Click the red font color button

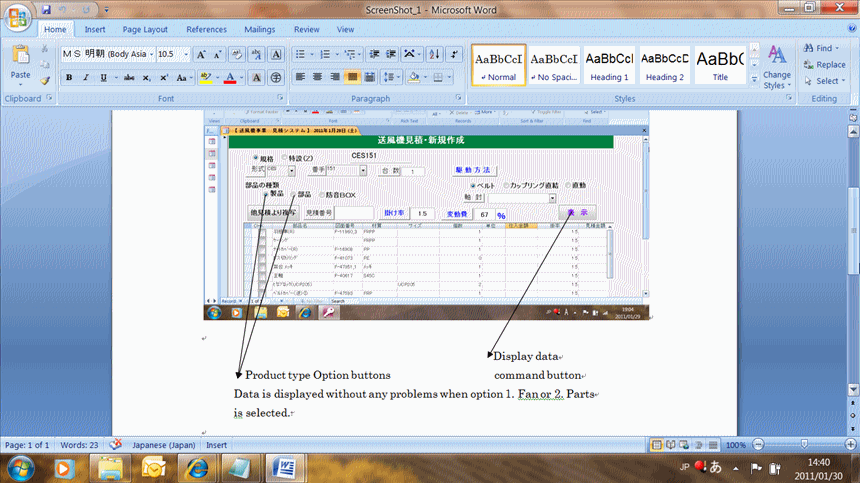click(230, 78)
